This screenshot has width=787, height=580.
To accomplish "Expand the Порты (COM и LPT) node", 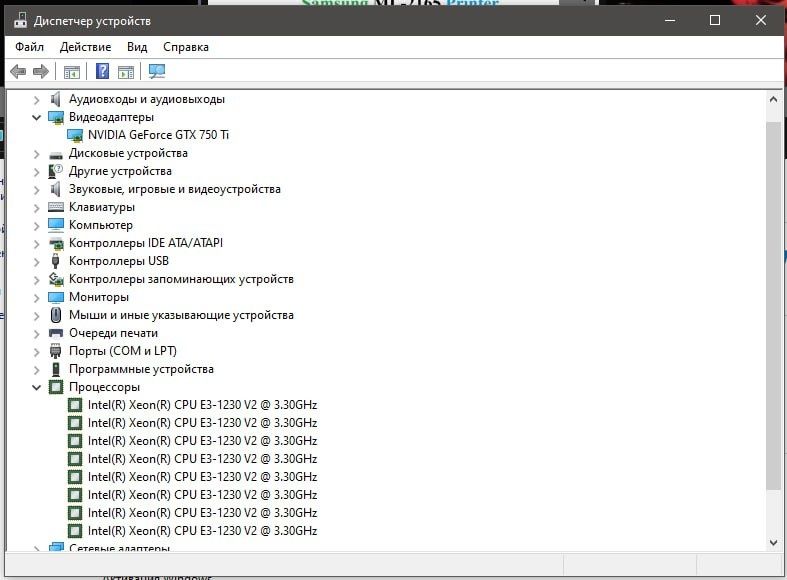I will tap(36, 352).
